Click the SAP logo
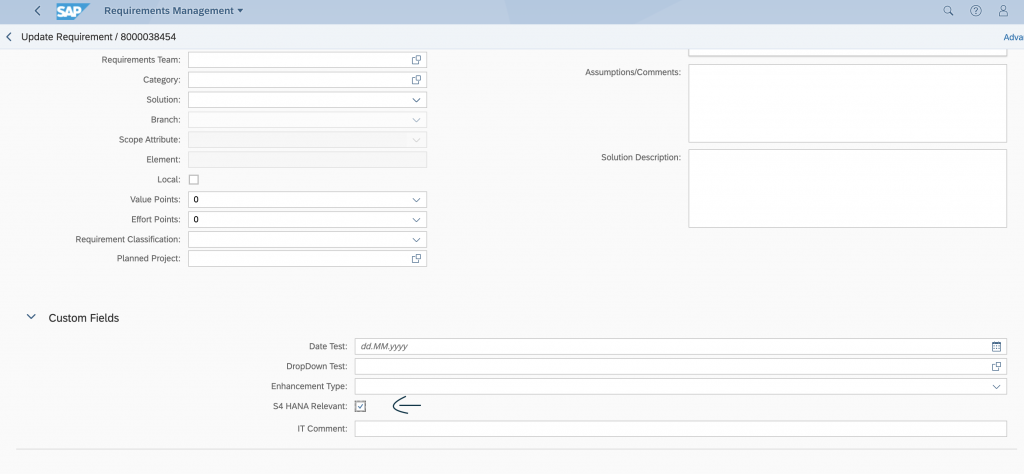The height and width of the screenshot is (474, 1024). pyautogui.click(x=72, y=11)
